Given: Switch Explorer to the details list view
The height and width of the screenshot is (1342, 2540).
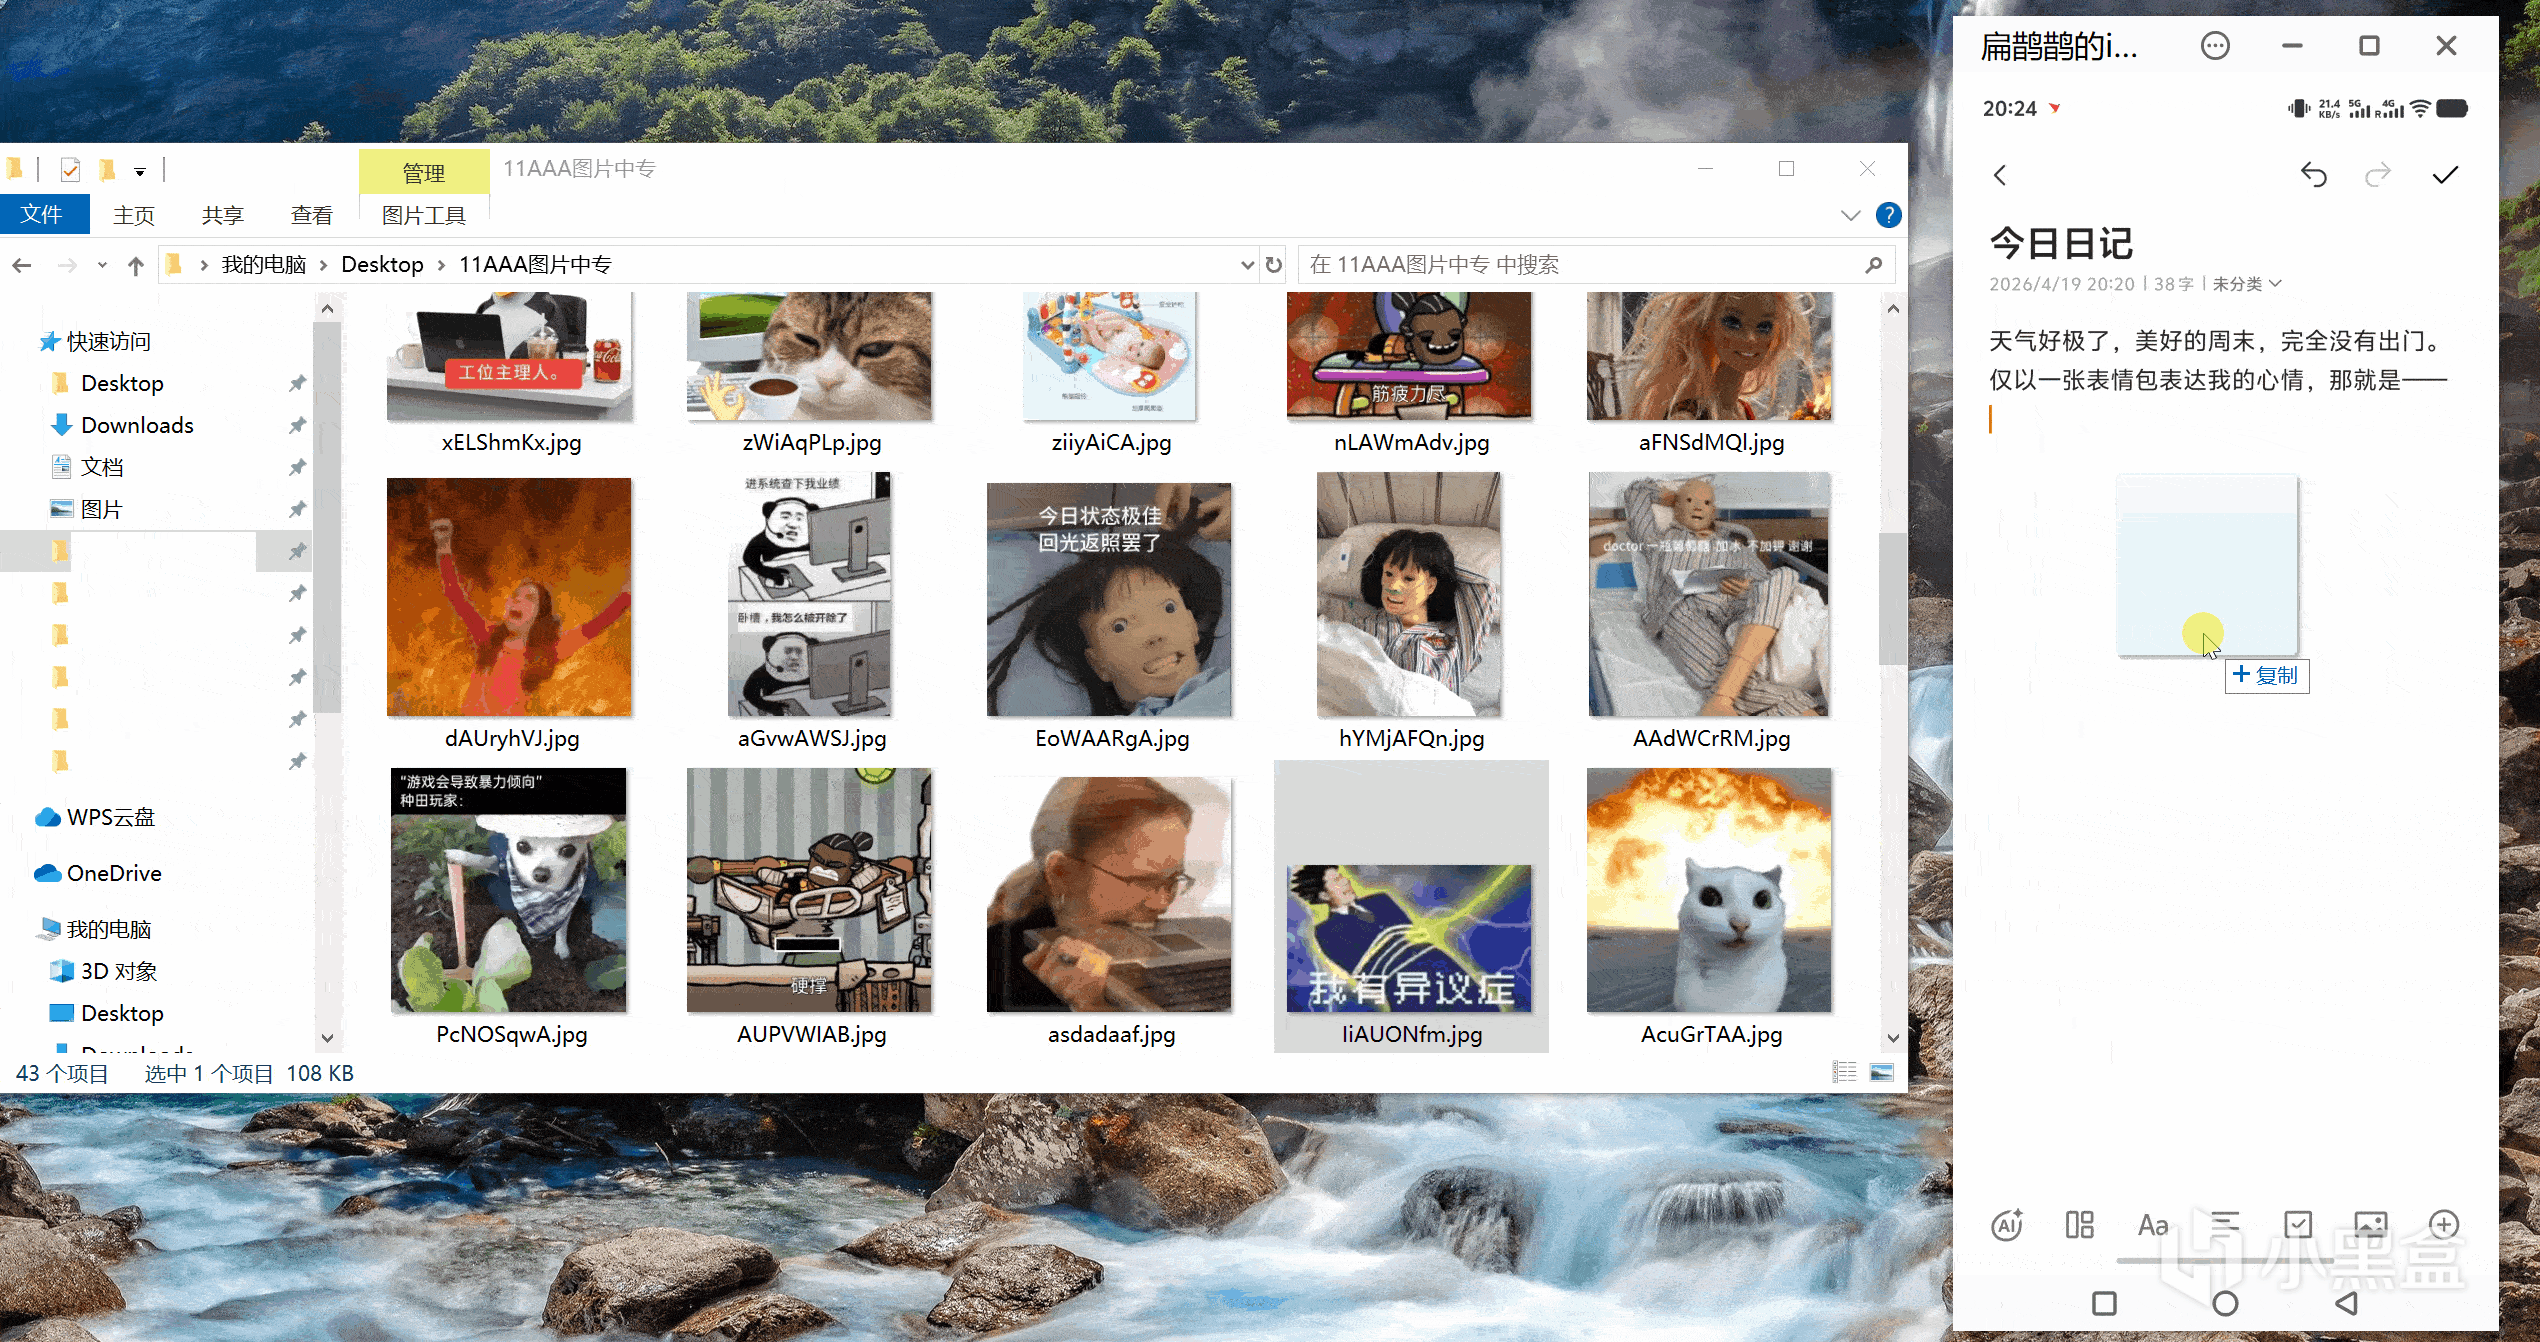Looking at the screenshot, I should click(1845, 1073).
